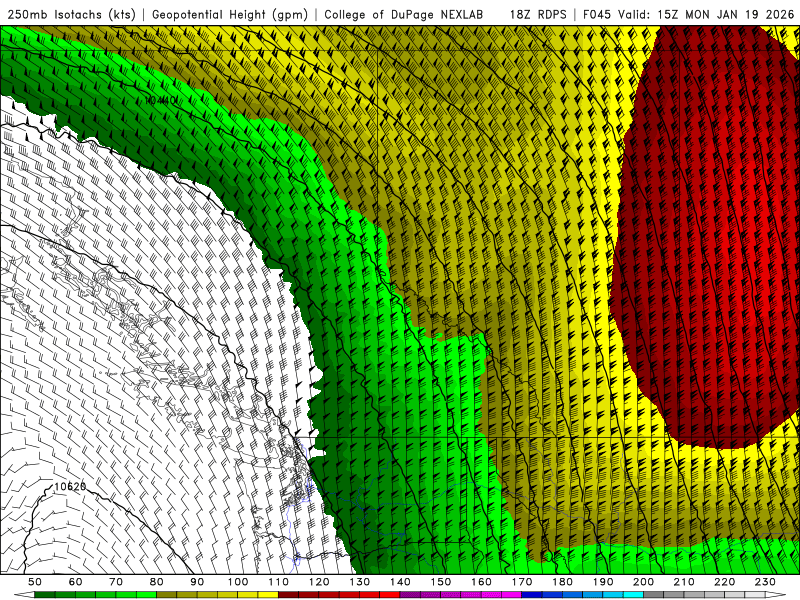Click the 90 label on the color scale
Image resolution: width=800 pixels, height=600 pixels.
point(197,582)
